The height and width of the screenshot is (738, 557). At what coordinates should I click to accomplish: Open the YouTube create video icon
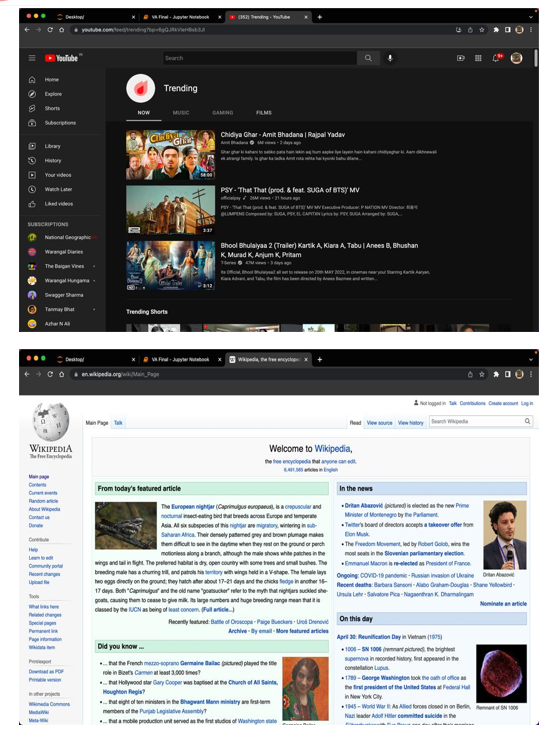460,58
